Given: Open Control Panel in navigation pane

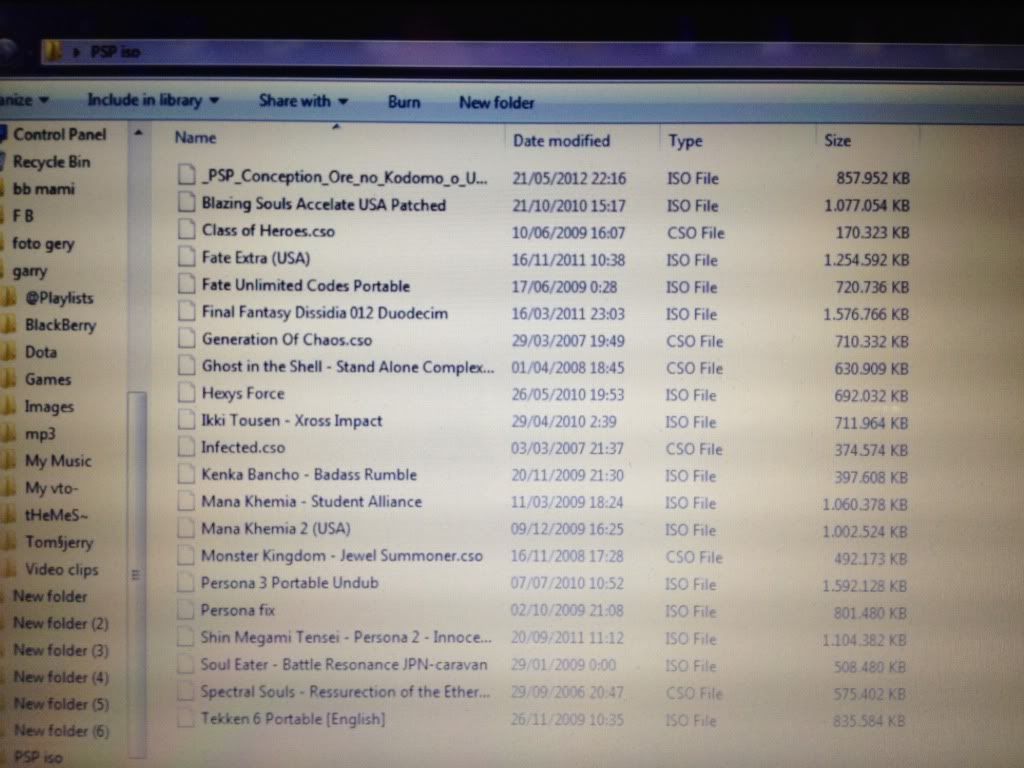Looking at the screenshot, I should (59, 135).
